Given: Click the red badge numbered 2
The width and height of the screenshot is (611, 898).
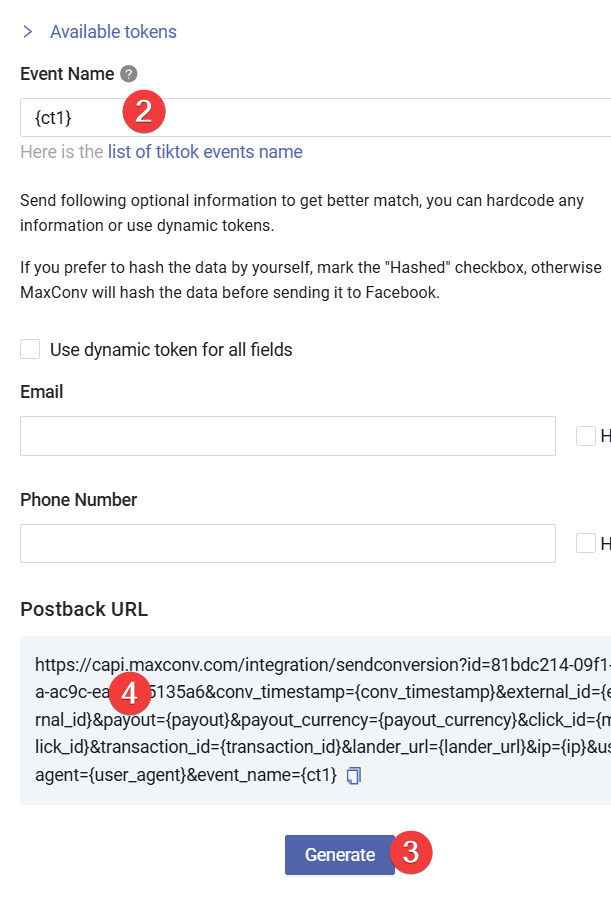Looking at the screenshot, I should (143, 111).
